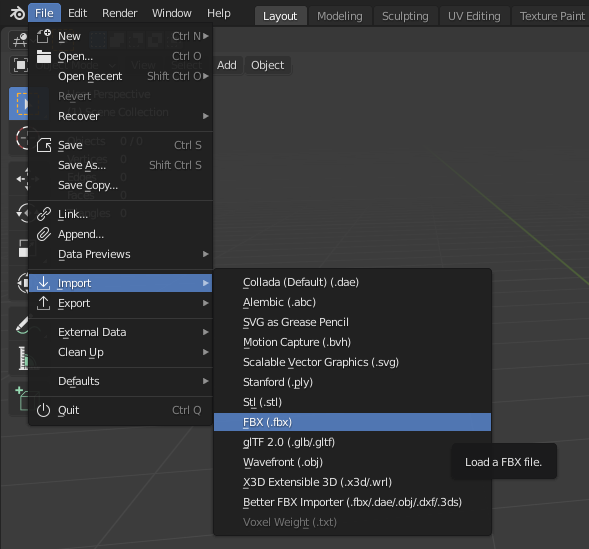Image resolution: width=589 pixels, height=549 pixels.
Task: Import FBX (.fbx) file
Action: coord(352,422)
